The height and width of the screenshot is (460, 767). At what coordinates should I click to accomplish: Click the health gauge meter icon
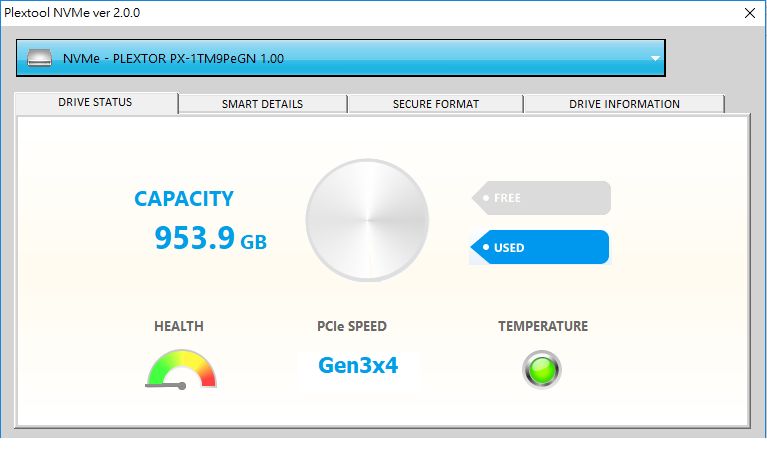coord(181,369)
